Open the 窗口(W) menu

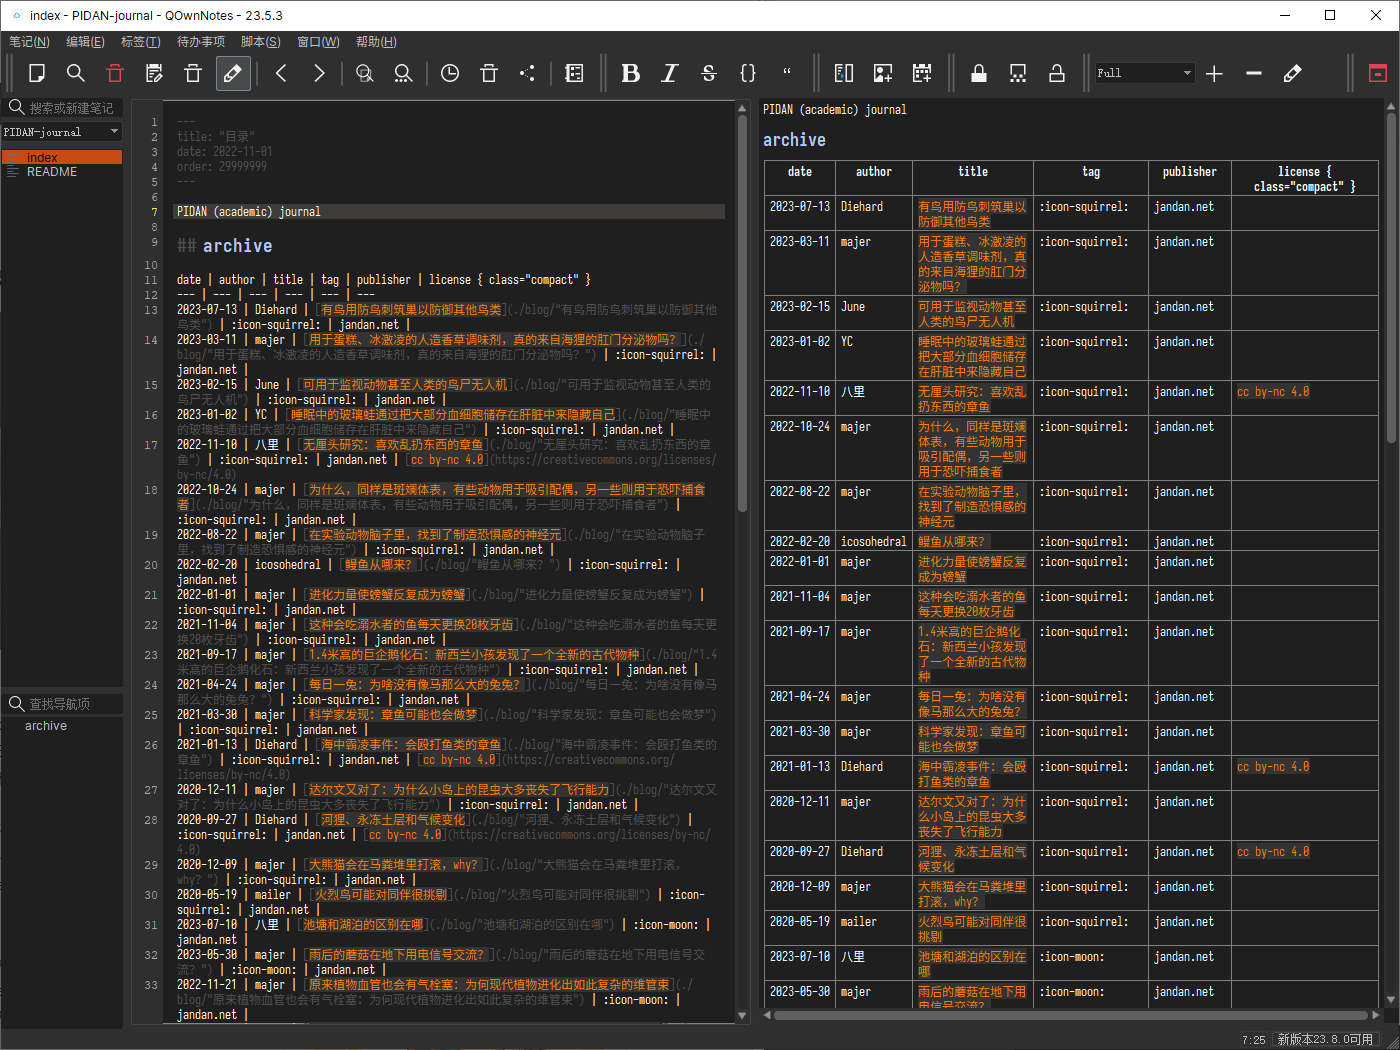coord(318,41)
